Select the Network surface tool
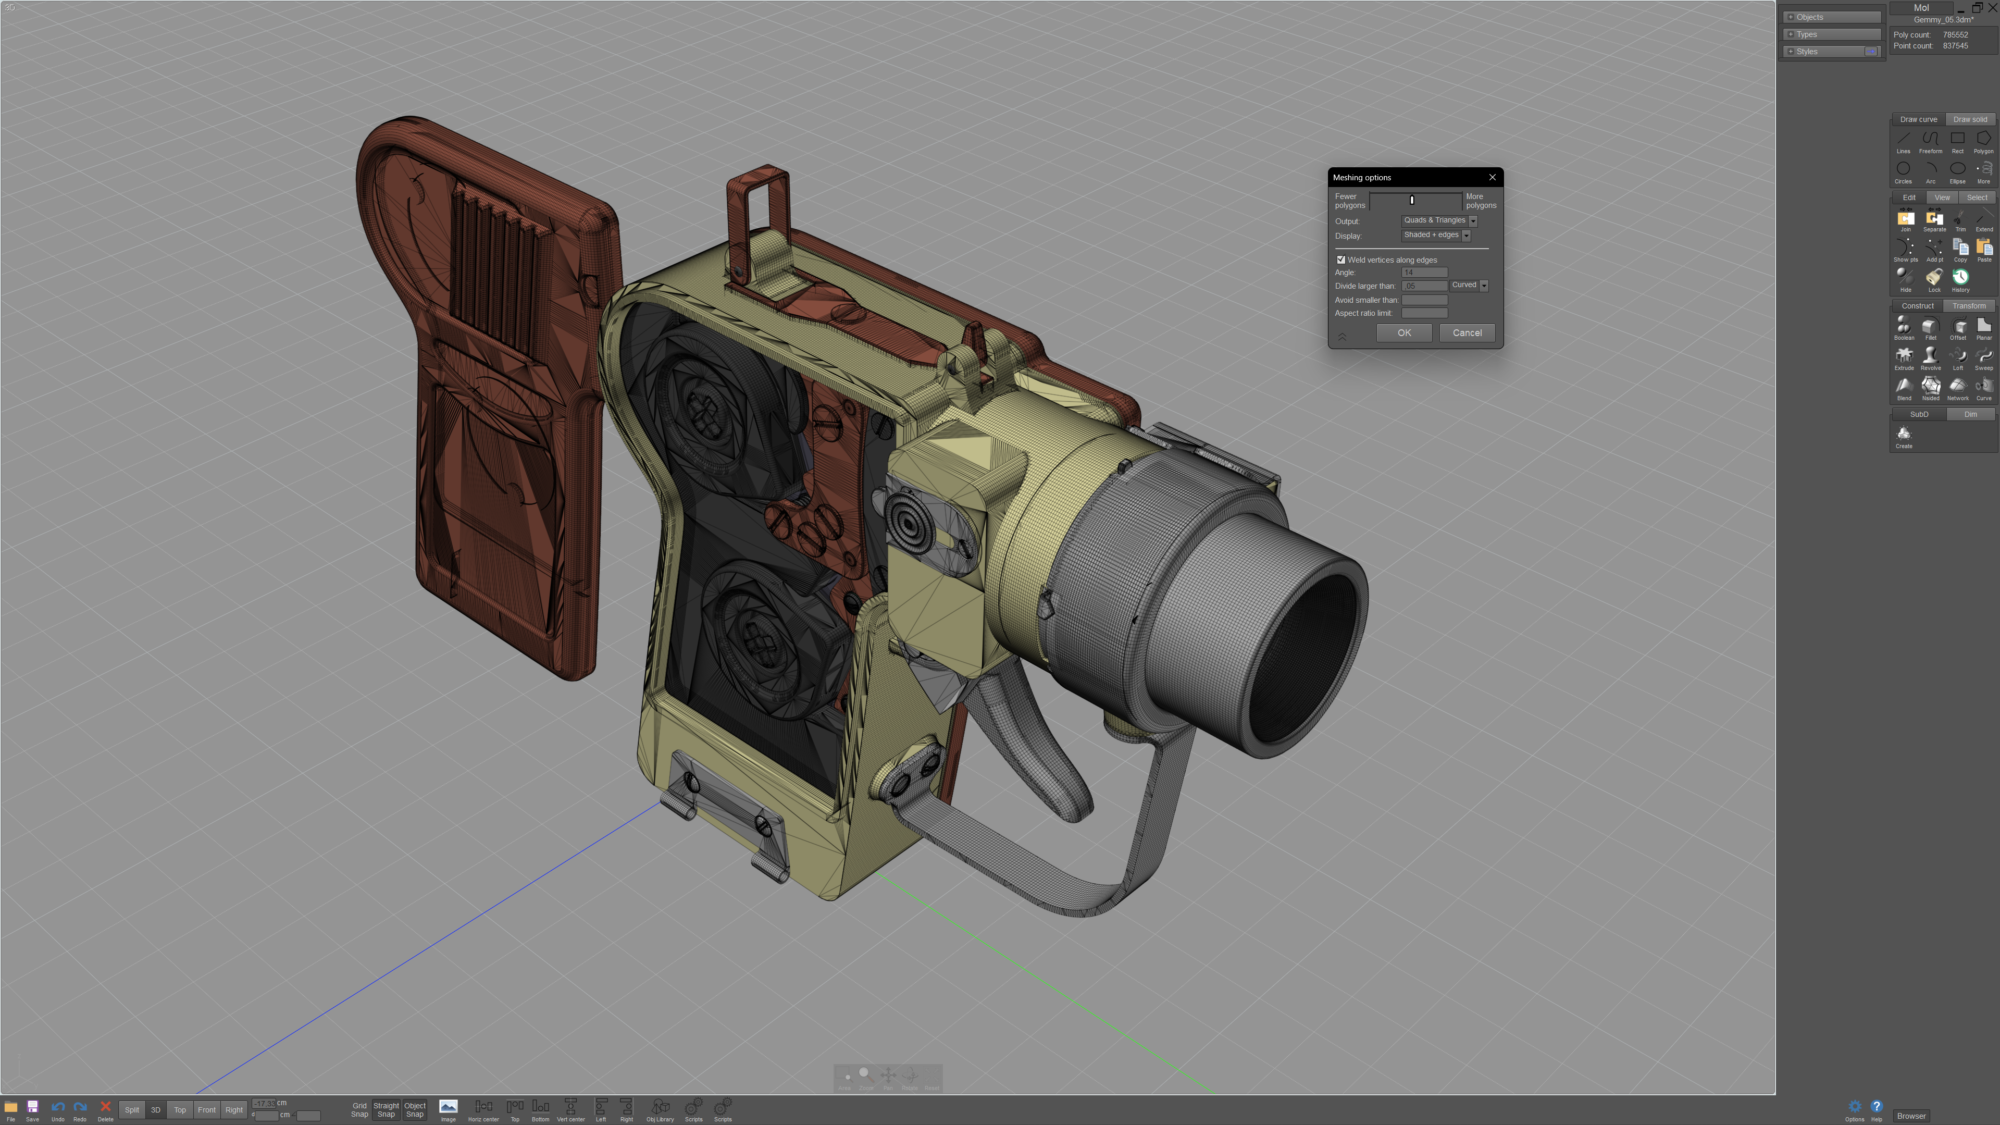 point(1957,387)
